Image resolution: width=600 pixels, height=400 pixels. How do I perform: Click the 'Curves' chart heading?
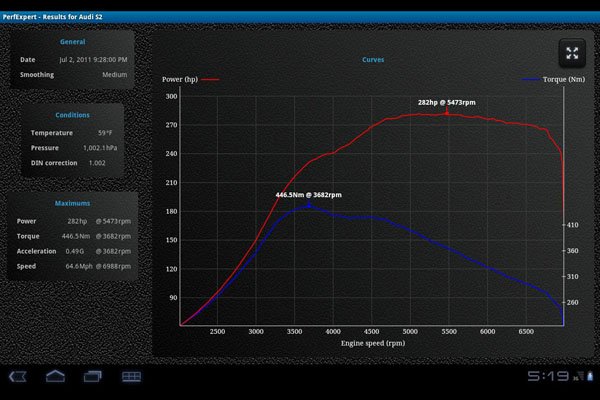coord(373,60)
